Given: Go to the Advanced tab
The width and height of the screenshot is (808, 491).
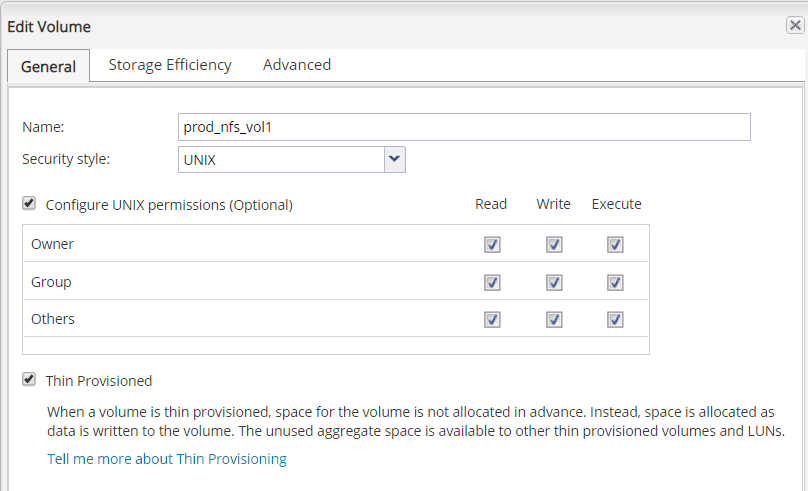Looking at the screenshot, I should tap(297, 65).
